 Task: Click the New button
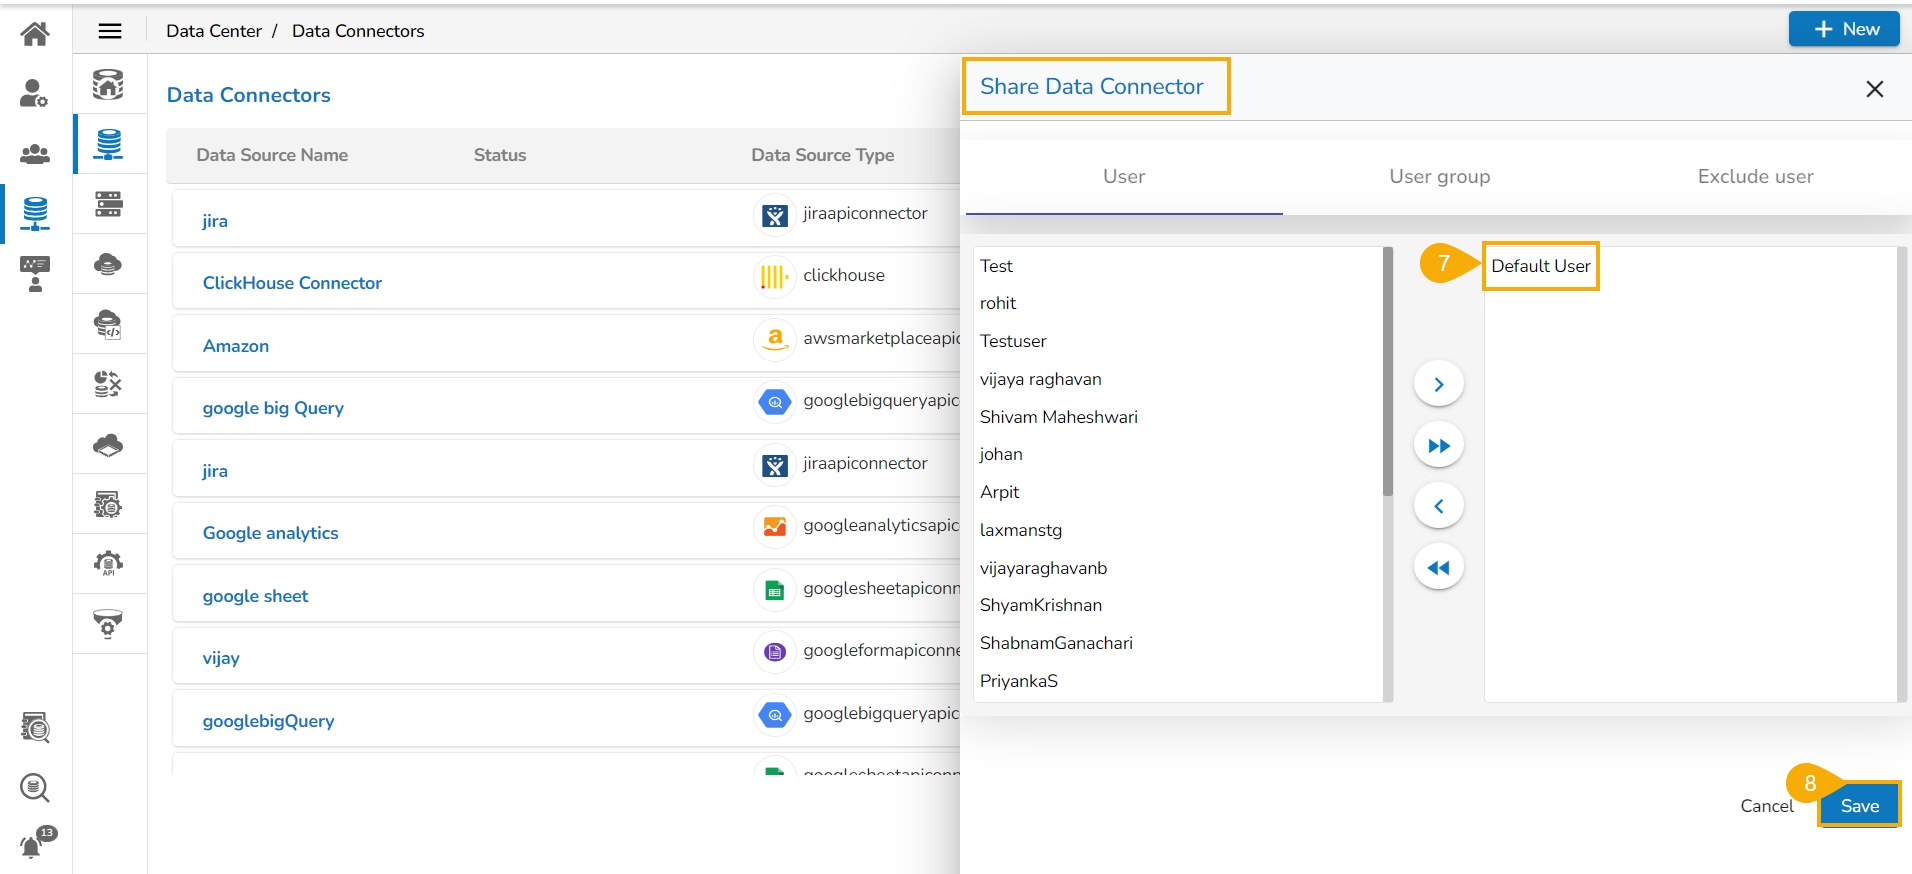(1844, 29)
